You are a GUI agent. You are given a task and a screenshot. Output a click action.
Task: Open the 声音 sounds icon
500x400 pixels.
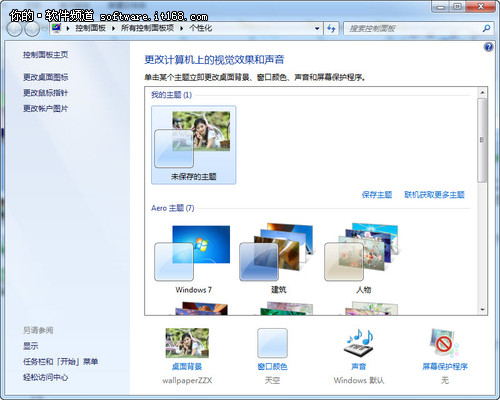tap(359, 343)
